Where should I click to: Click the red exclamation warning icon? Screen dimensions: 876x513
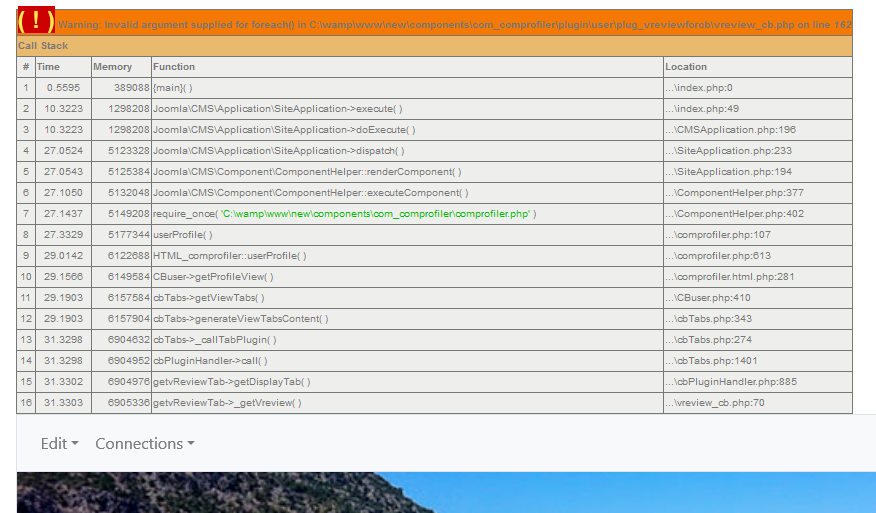[x=36, y=21]
